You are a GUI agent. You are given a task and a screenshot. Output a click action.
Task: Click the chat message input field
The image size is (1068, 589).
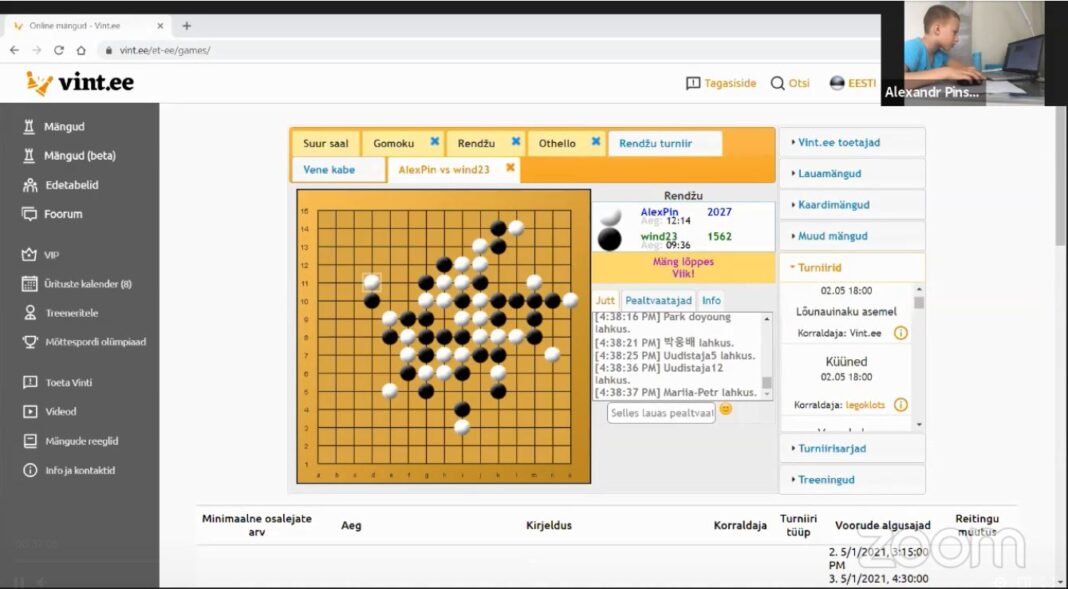coord(661,413)
